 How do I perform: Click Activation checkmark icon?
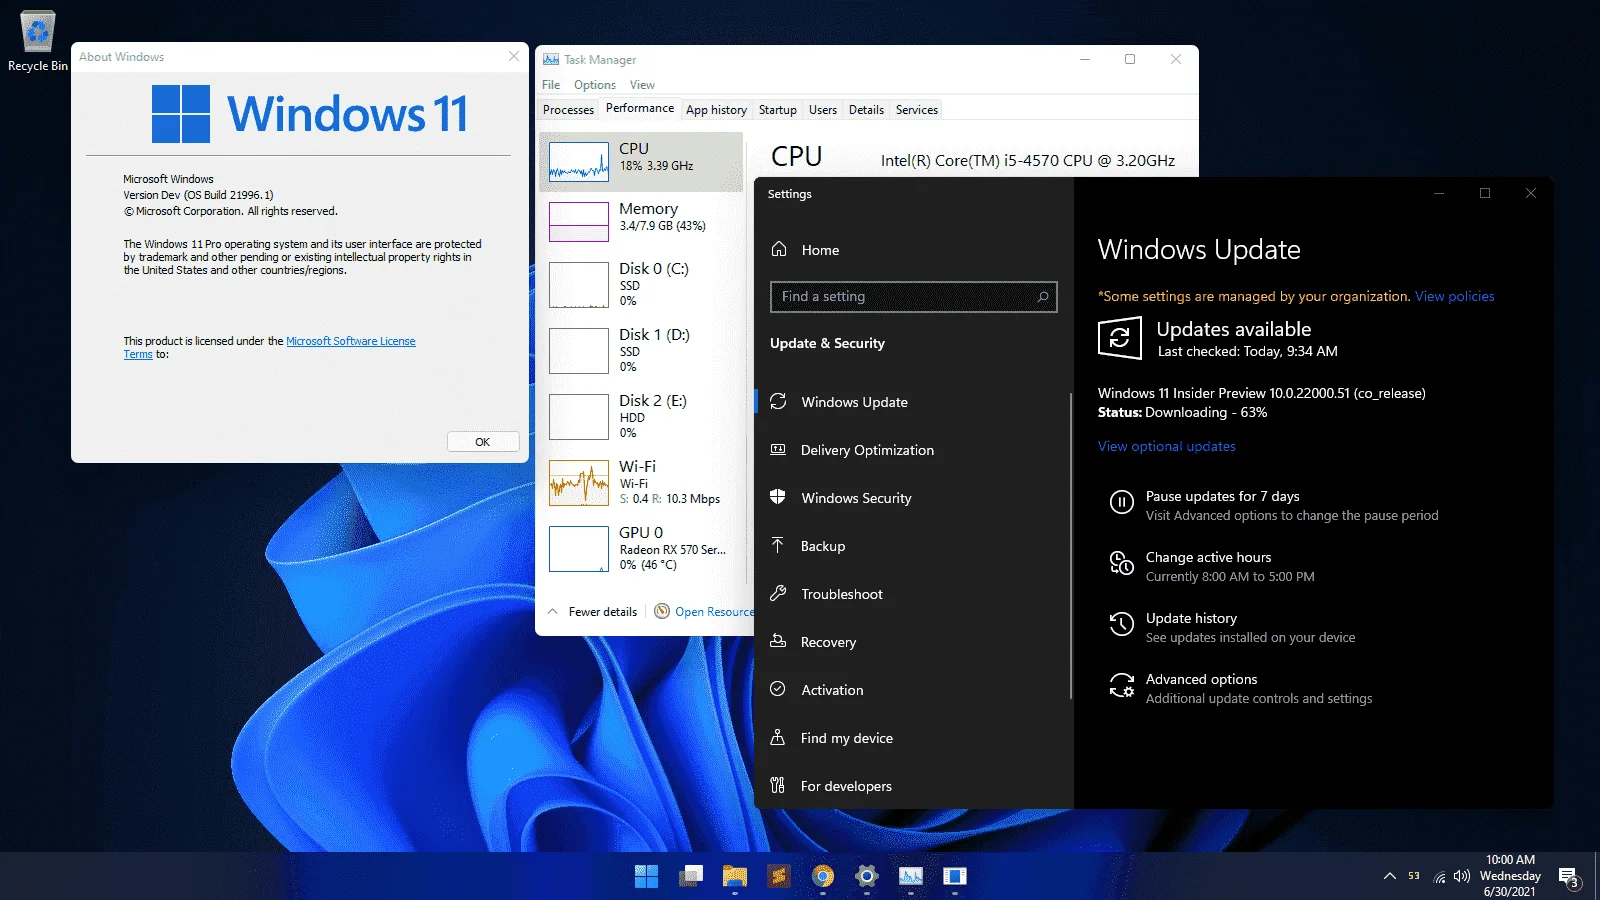[x=778, y=689]
